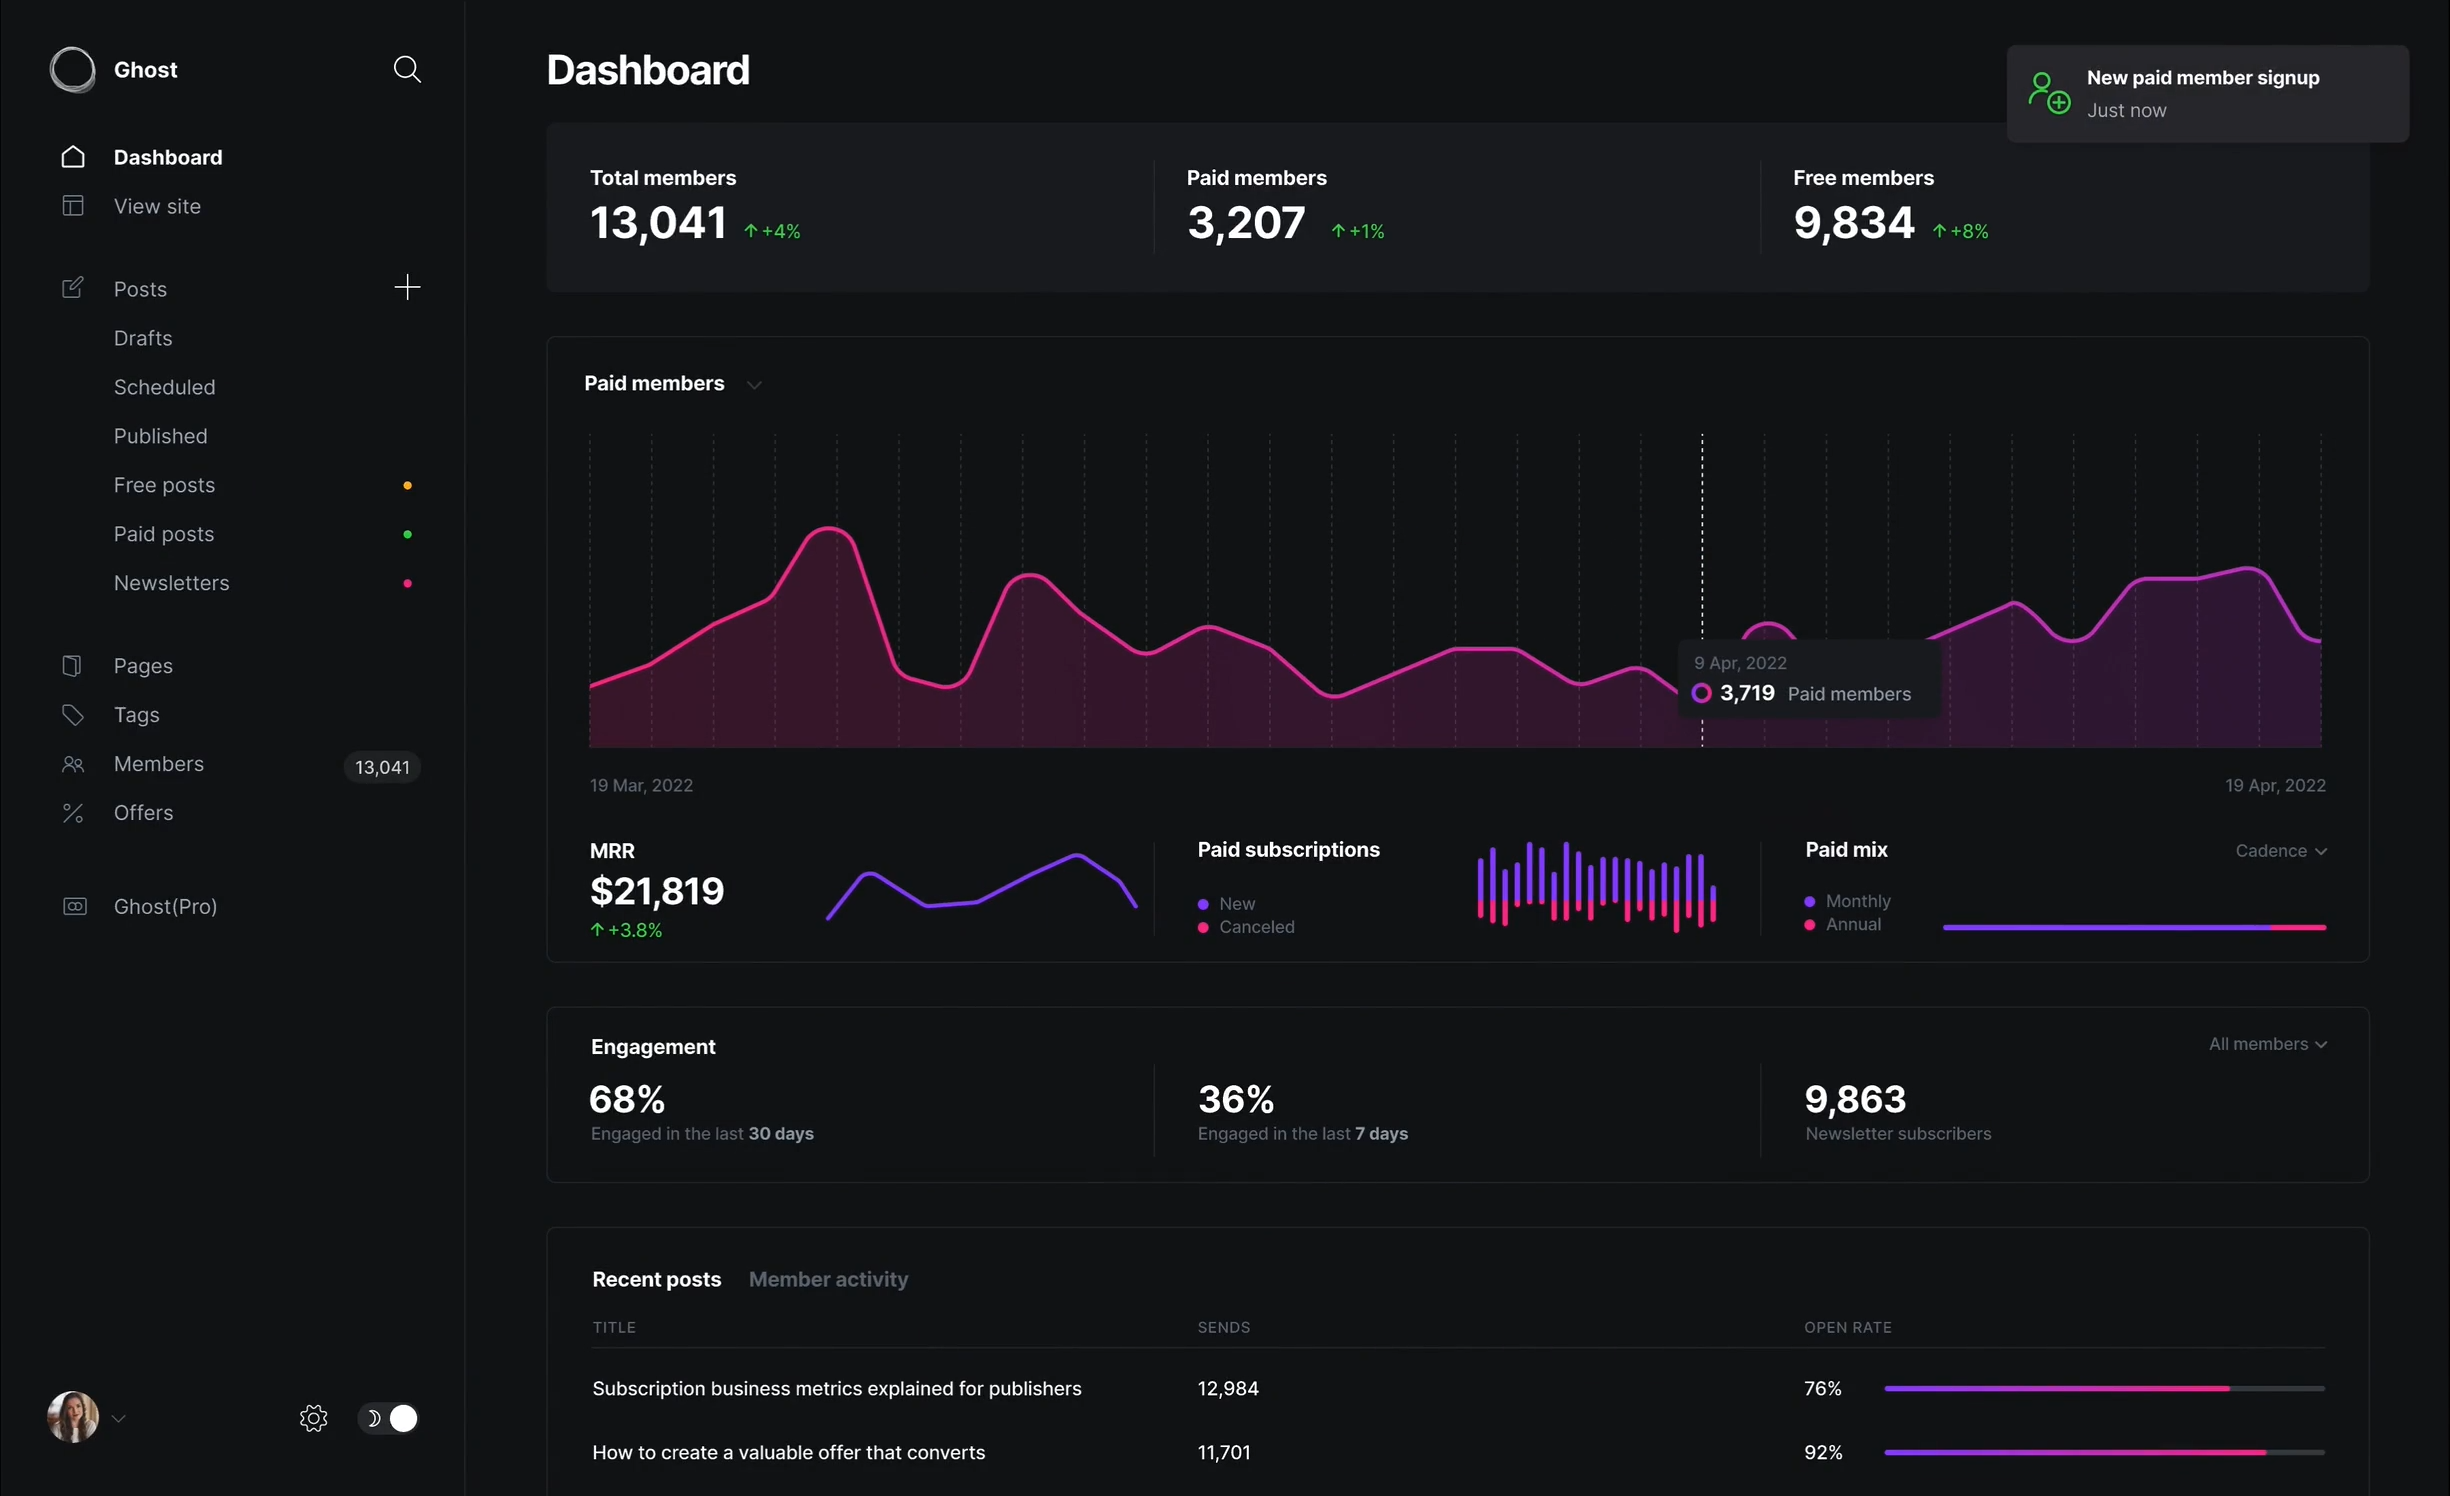Select the Dashboard home icon

pos(71,156)
